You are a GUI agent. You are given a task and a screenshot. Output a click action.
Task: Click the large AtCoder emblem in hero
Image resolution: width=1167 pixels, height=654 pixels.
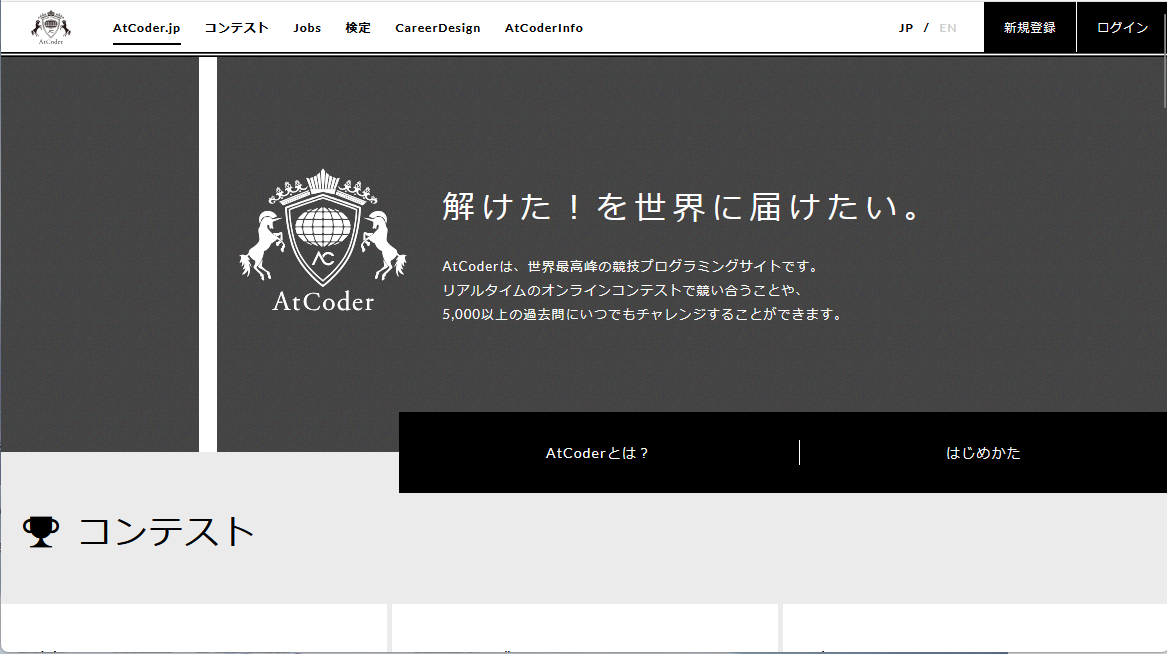(323, 240)
